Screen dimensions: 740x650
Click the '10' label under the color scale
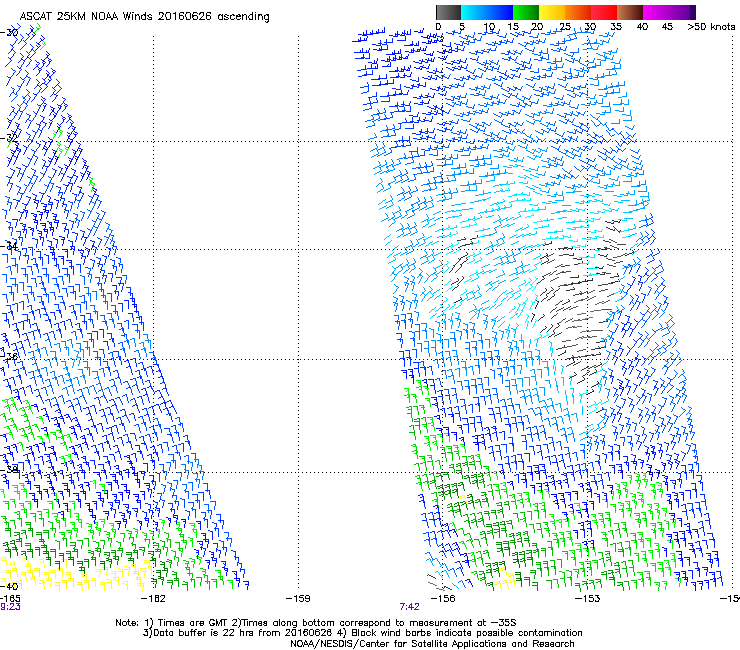[489, 27]
